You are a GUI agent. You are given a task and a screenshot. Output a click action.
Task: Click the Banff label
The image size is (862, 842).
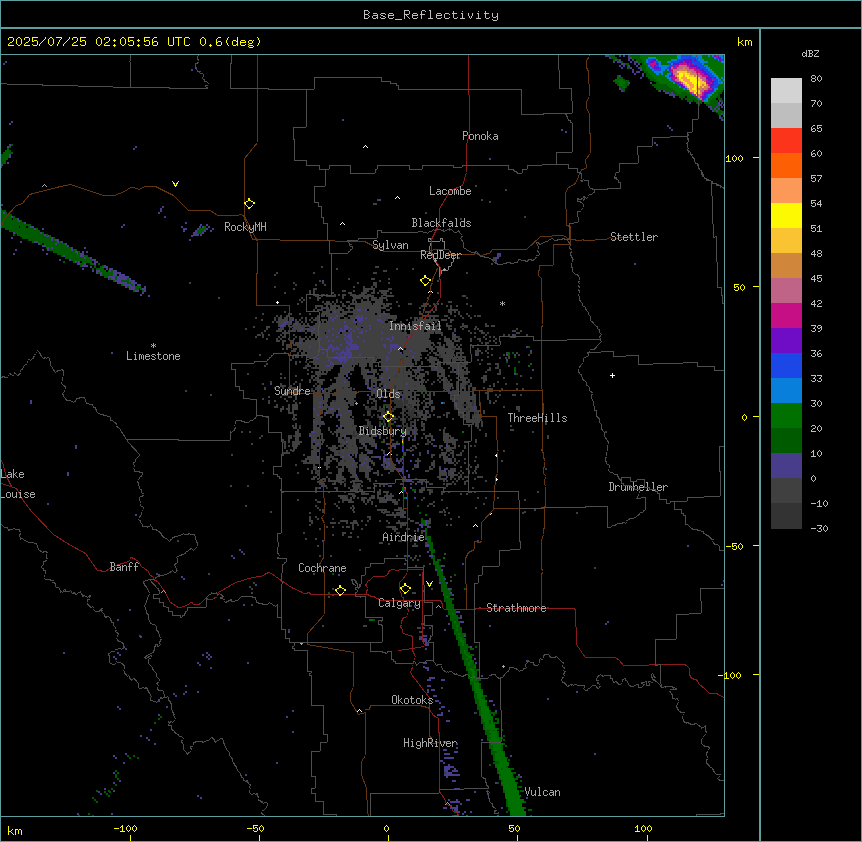pos(124,567)
